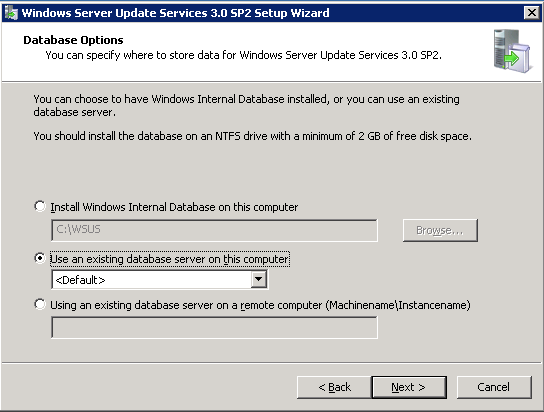Viewport: 544px width, 412px height.
Task: Click the Database Options heading
Action: pyautogui.click(x=73, y=40)
